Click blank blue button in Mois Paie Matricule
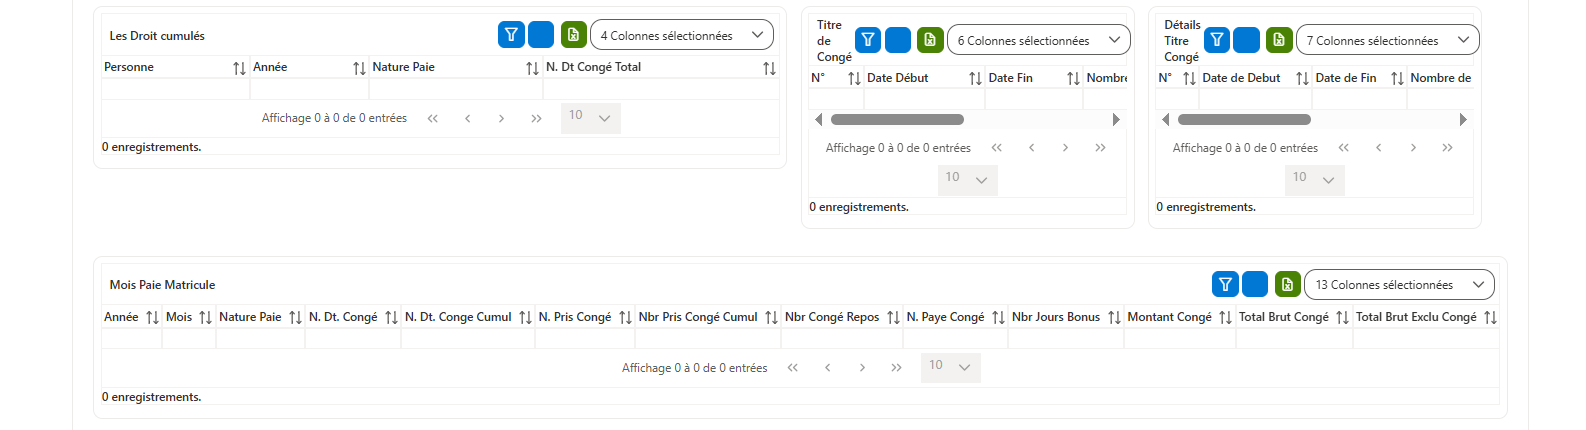This screenshot has width=1586, height=430. [x=1255, y=284]
